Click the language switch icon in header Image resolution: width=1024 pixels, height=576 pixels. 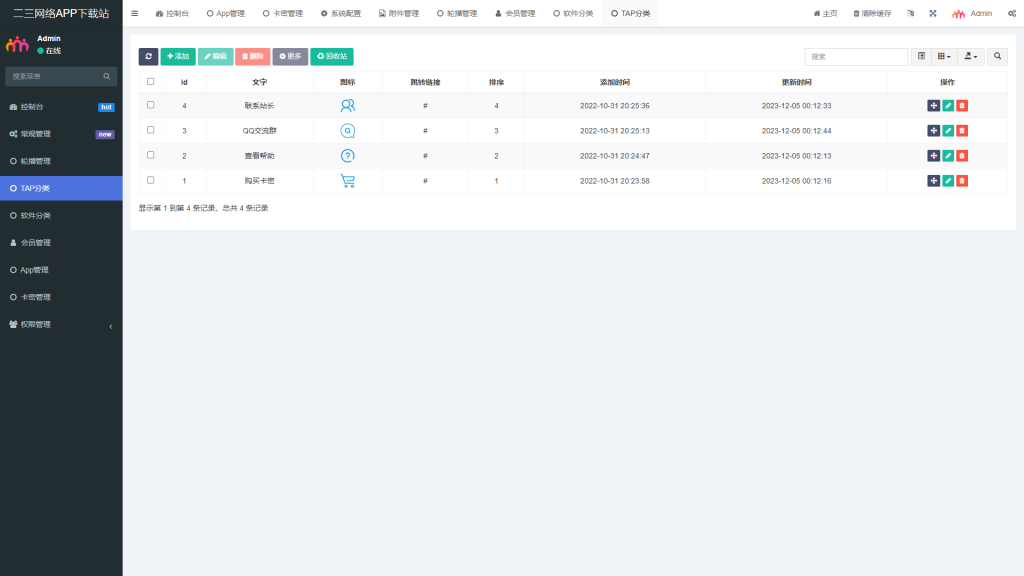pyautogui.click(x=910, y=14)
